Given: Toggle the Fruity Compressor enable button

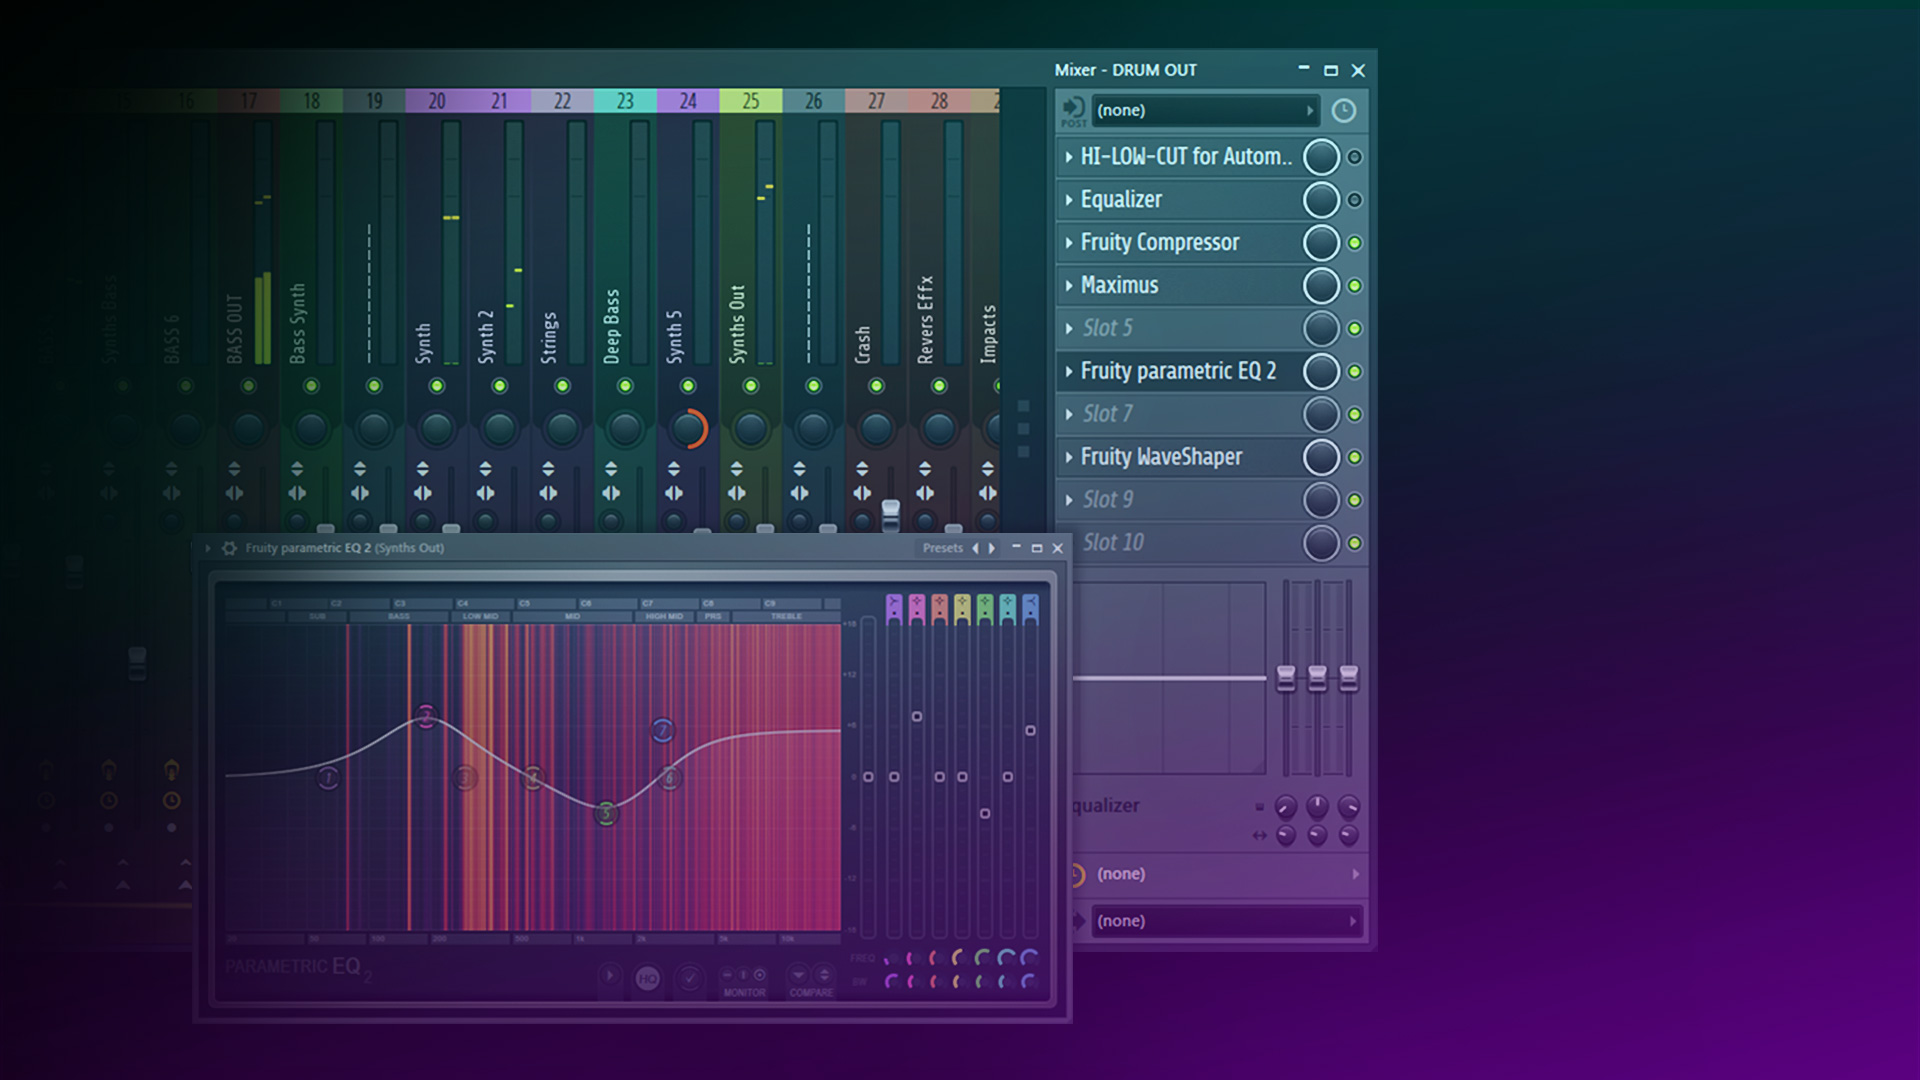Looking at the screenshot, I should [1356, 243].
